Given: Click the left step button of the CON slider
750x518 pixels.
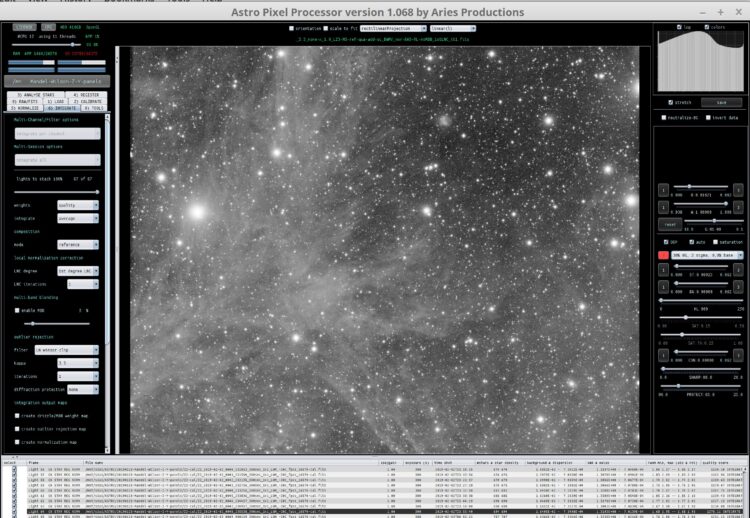Looking at the screenshot, I should (663, 355).
